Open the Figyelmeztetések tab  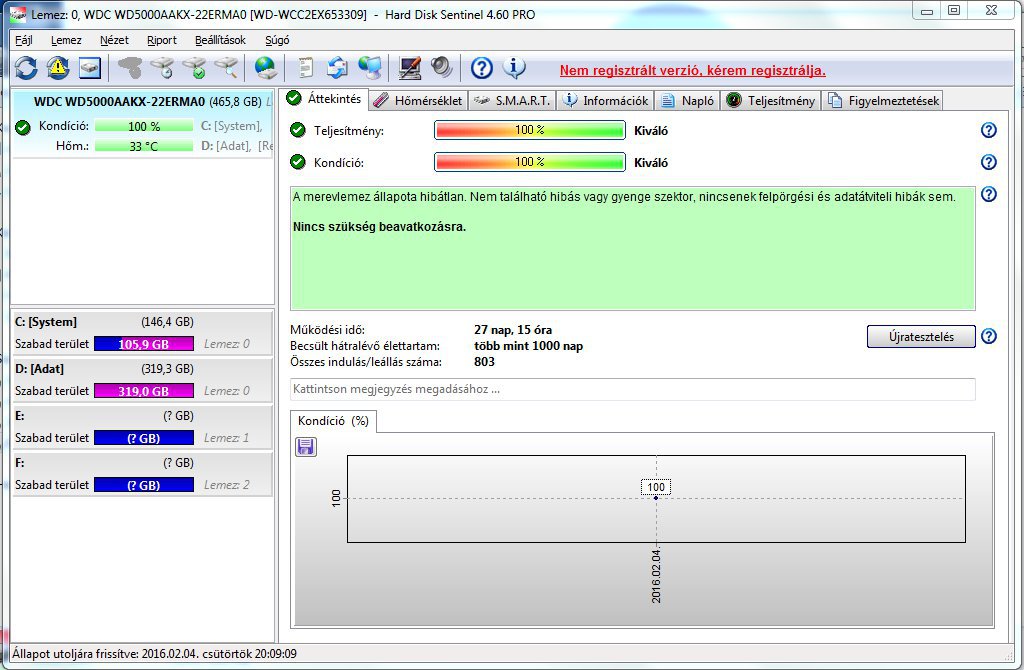click(883, 101)
